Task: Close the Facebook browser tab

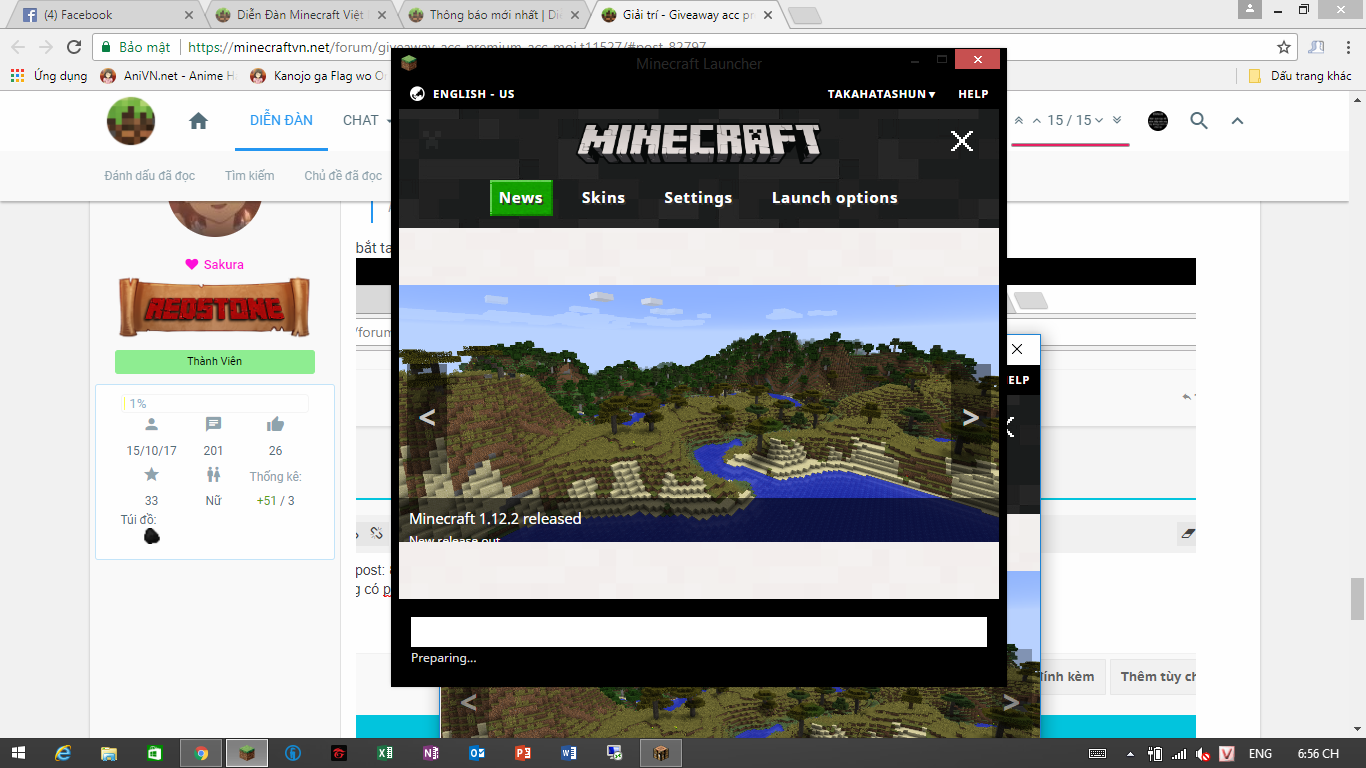Action: click(190, 15)
